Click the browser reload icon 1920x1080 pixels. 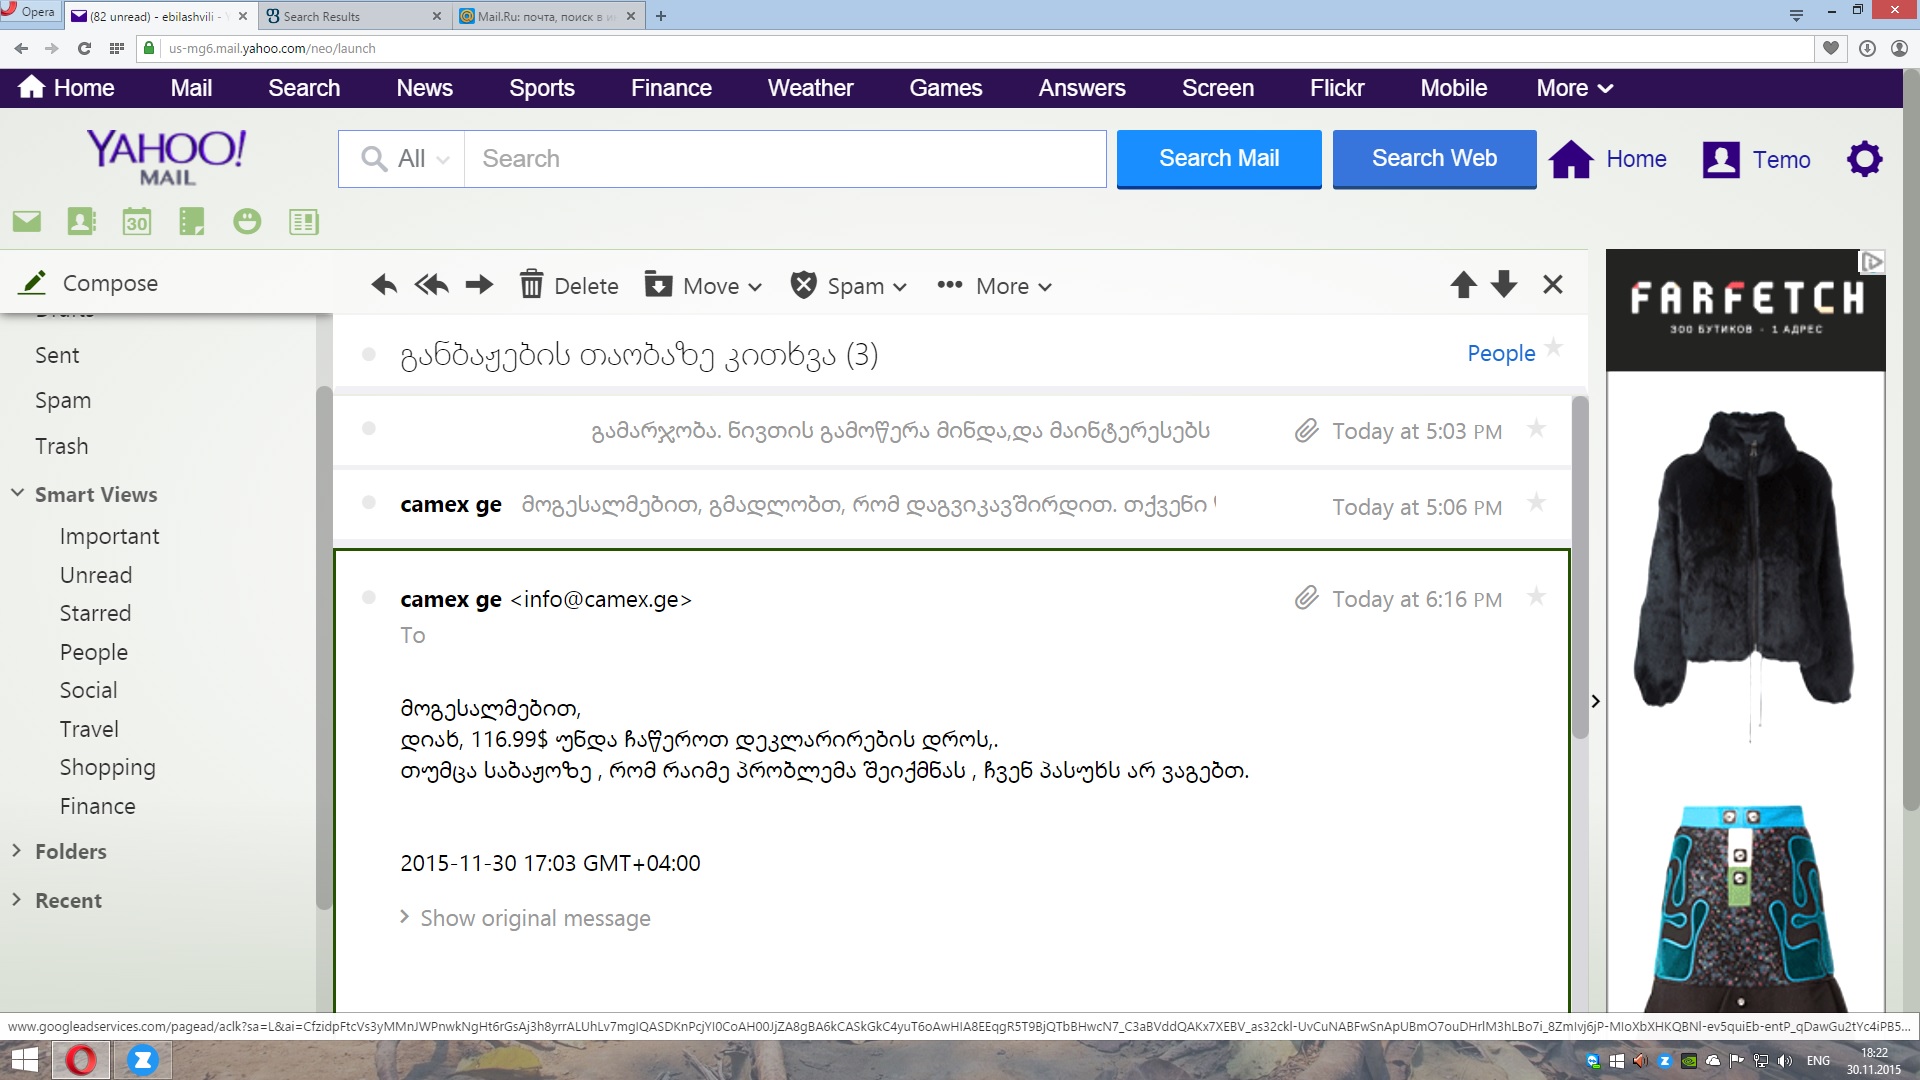click(x=84, y=48)
